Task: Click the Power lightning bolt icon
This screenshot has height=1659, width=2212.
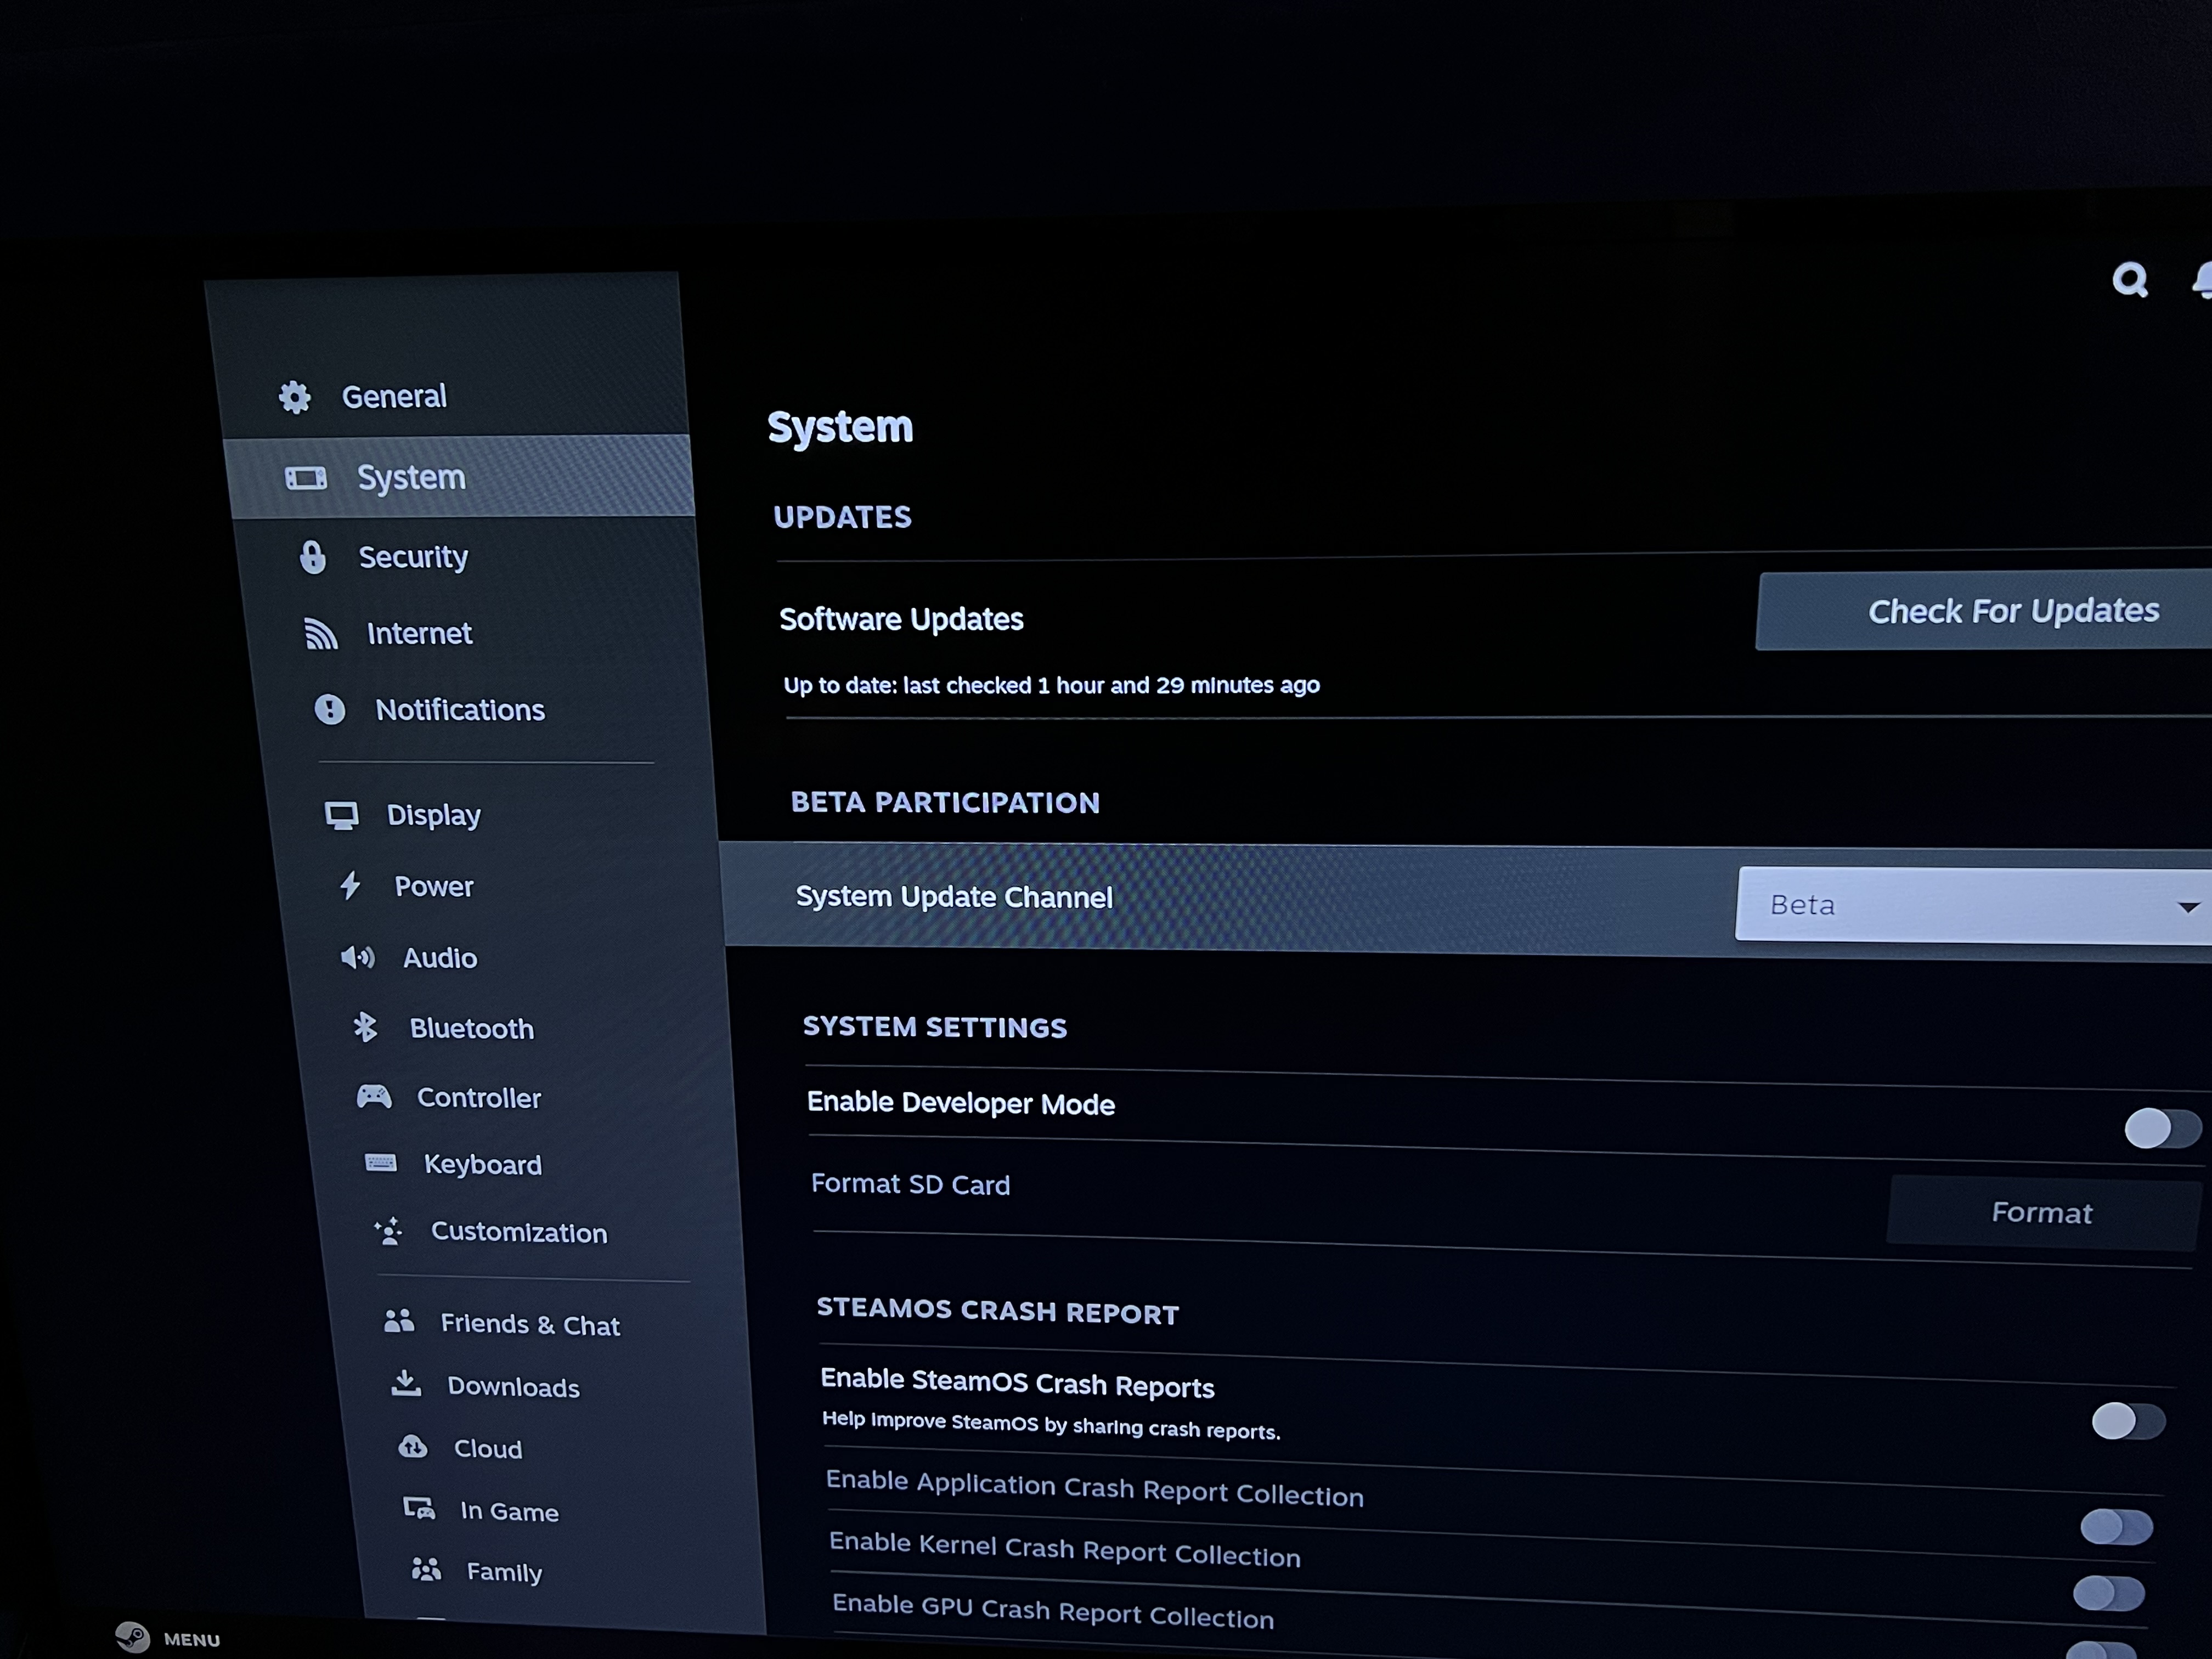Action: tap(350, 885)
